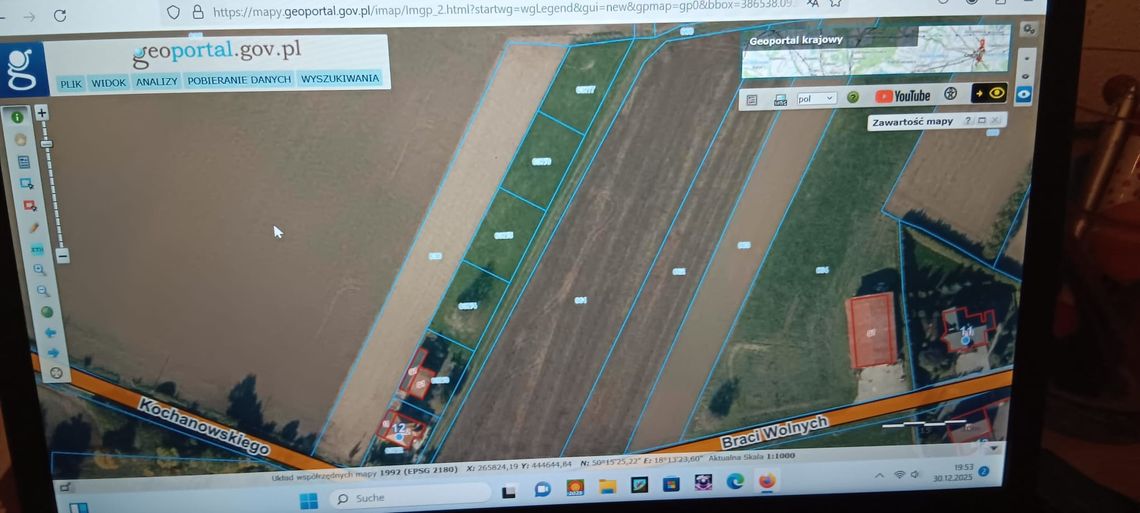Open the WYSZUKIWANIA search menu
1140x513 pixels.
coord(340,78)
